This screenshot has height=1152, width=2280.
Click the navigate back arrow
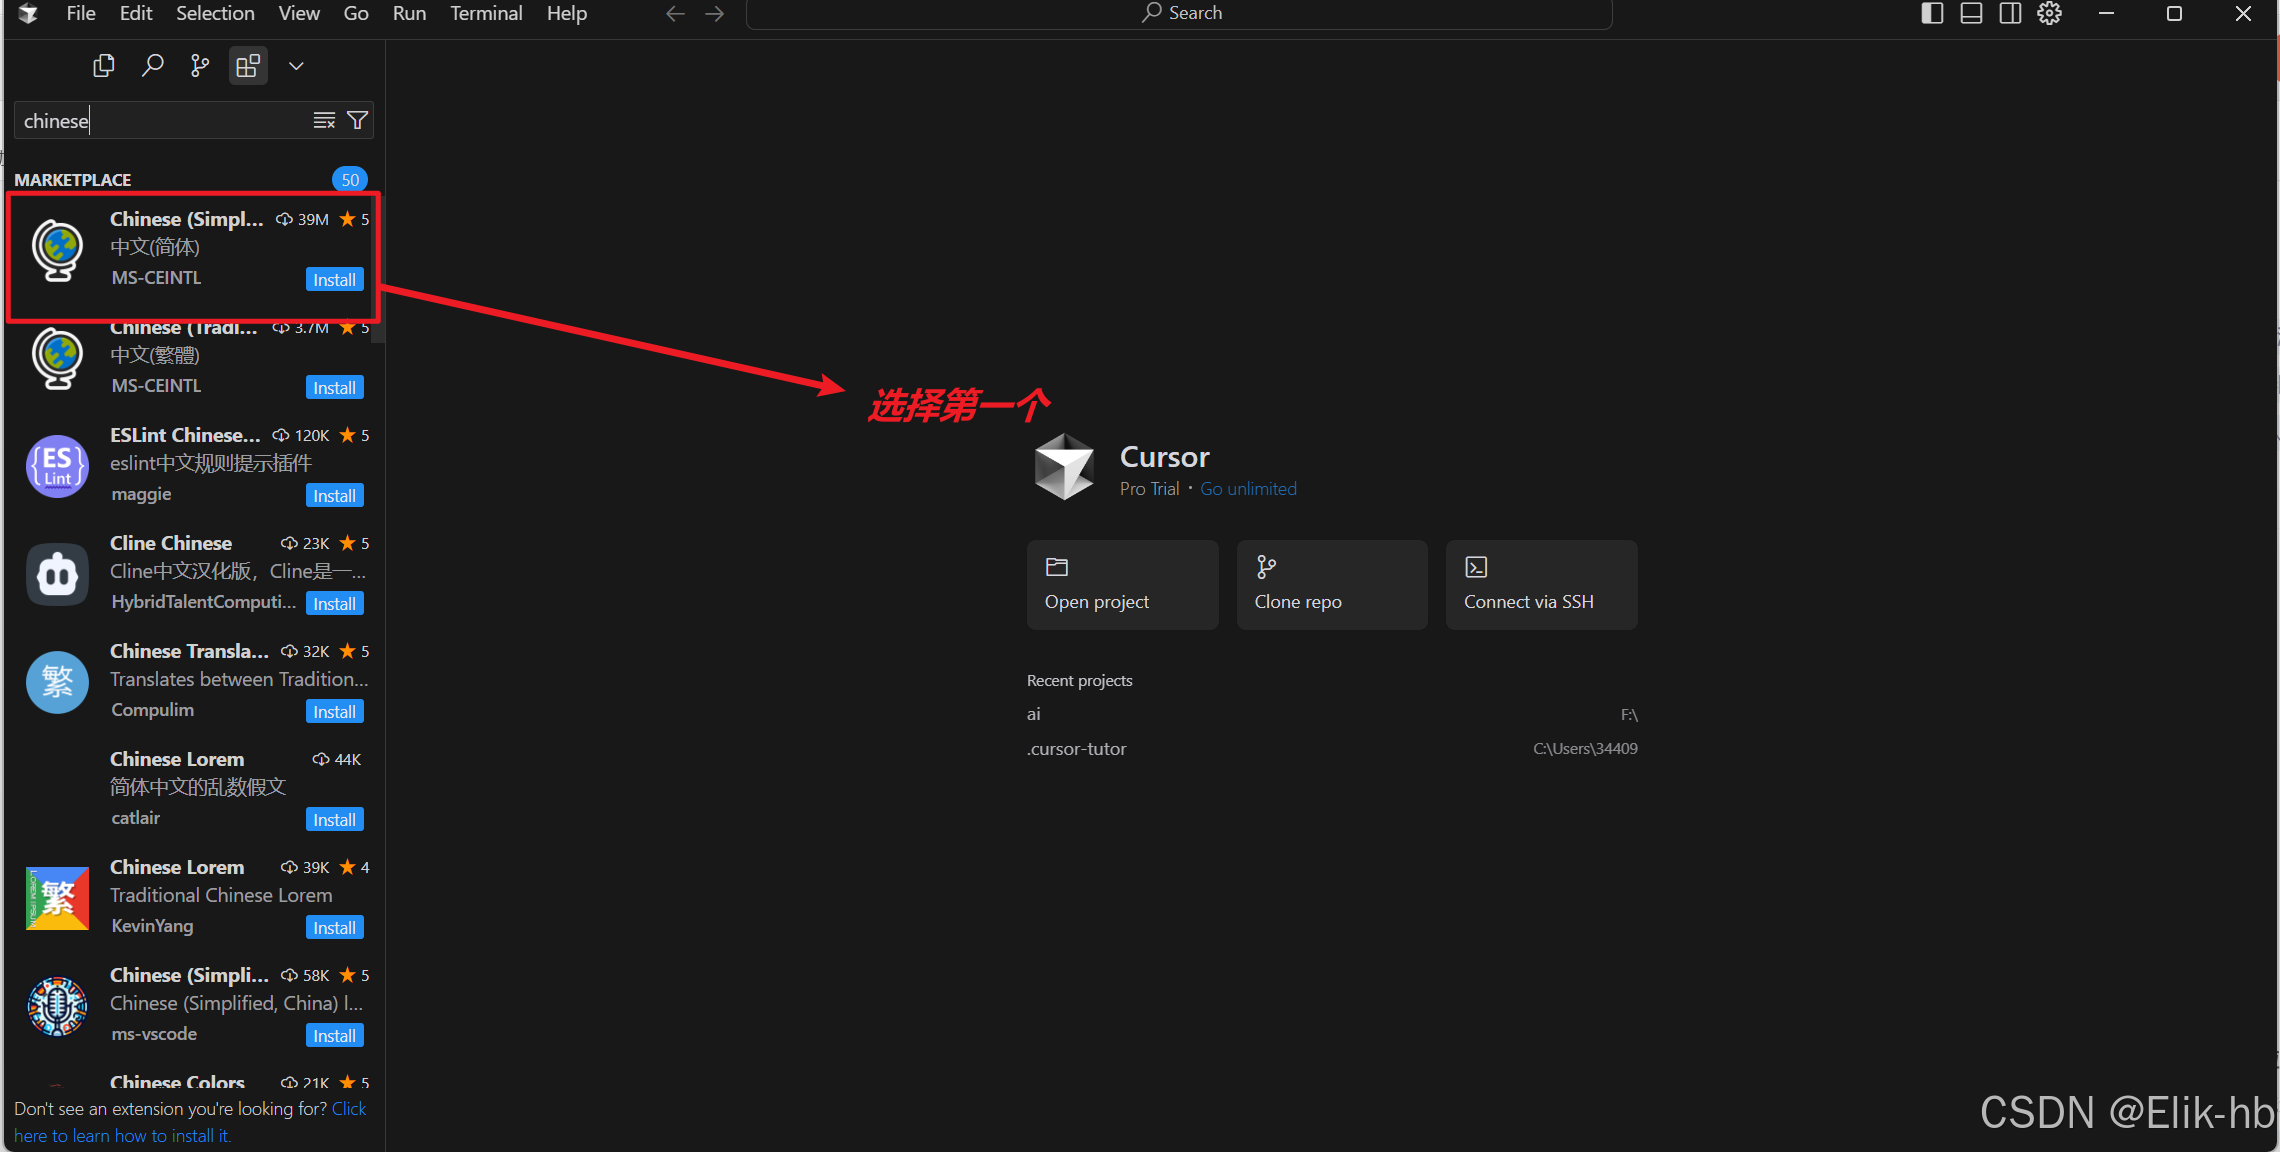coord(675,14)
